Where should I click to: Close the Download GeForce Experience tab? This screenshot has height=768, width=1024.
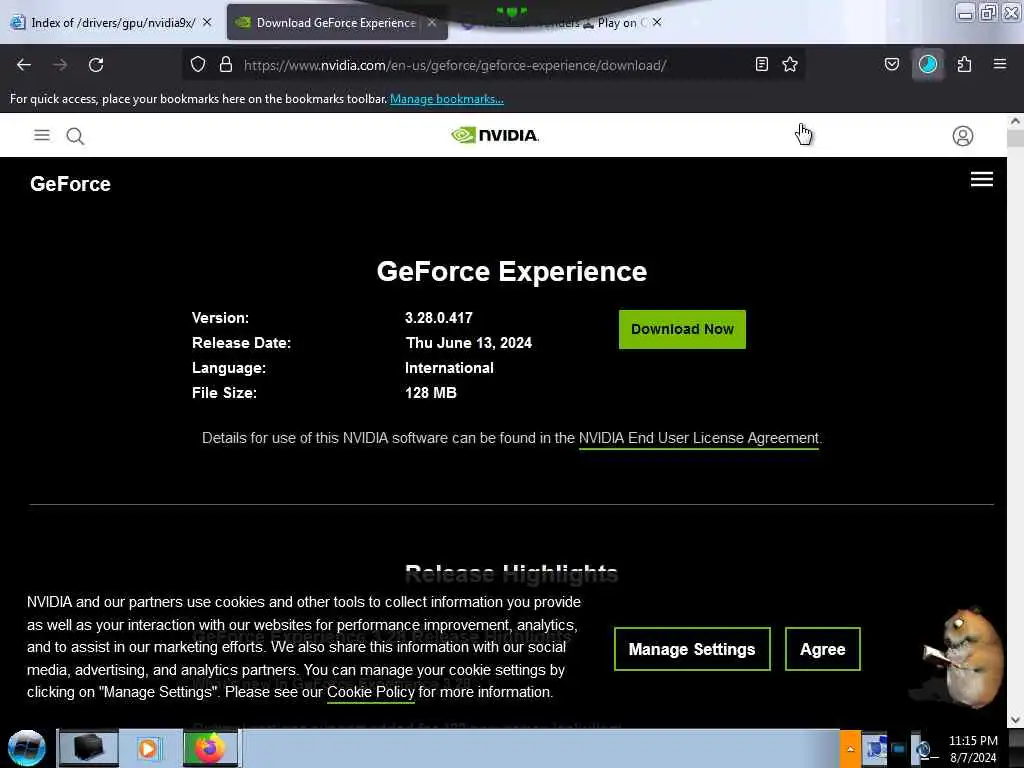point(432,22)
